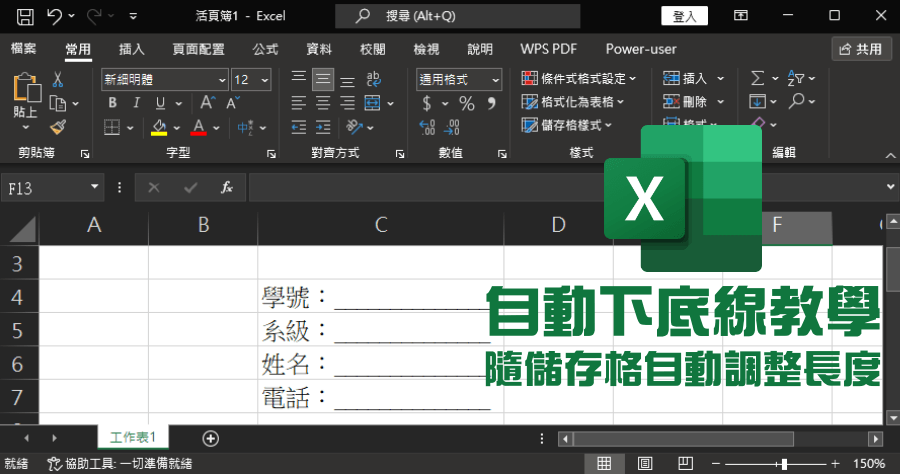
Task: Click the 登入 sign-in button
Action: tap(684, 16)
